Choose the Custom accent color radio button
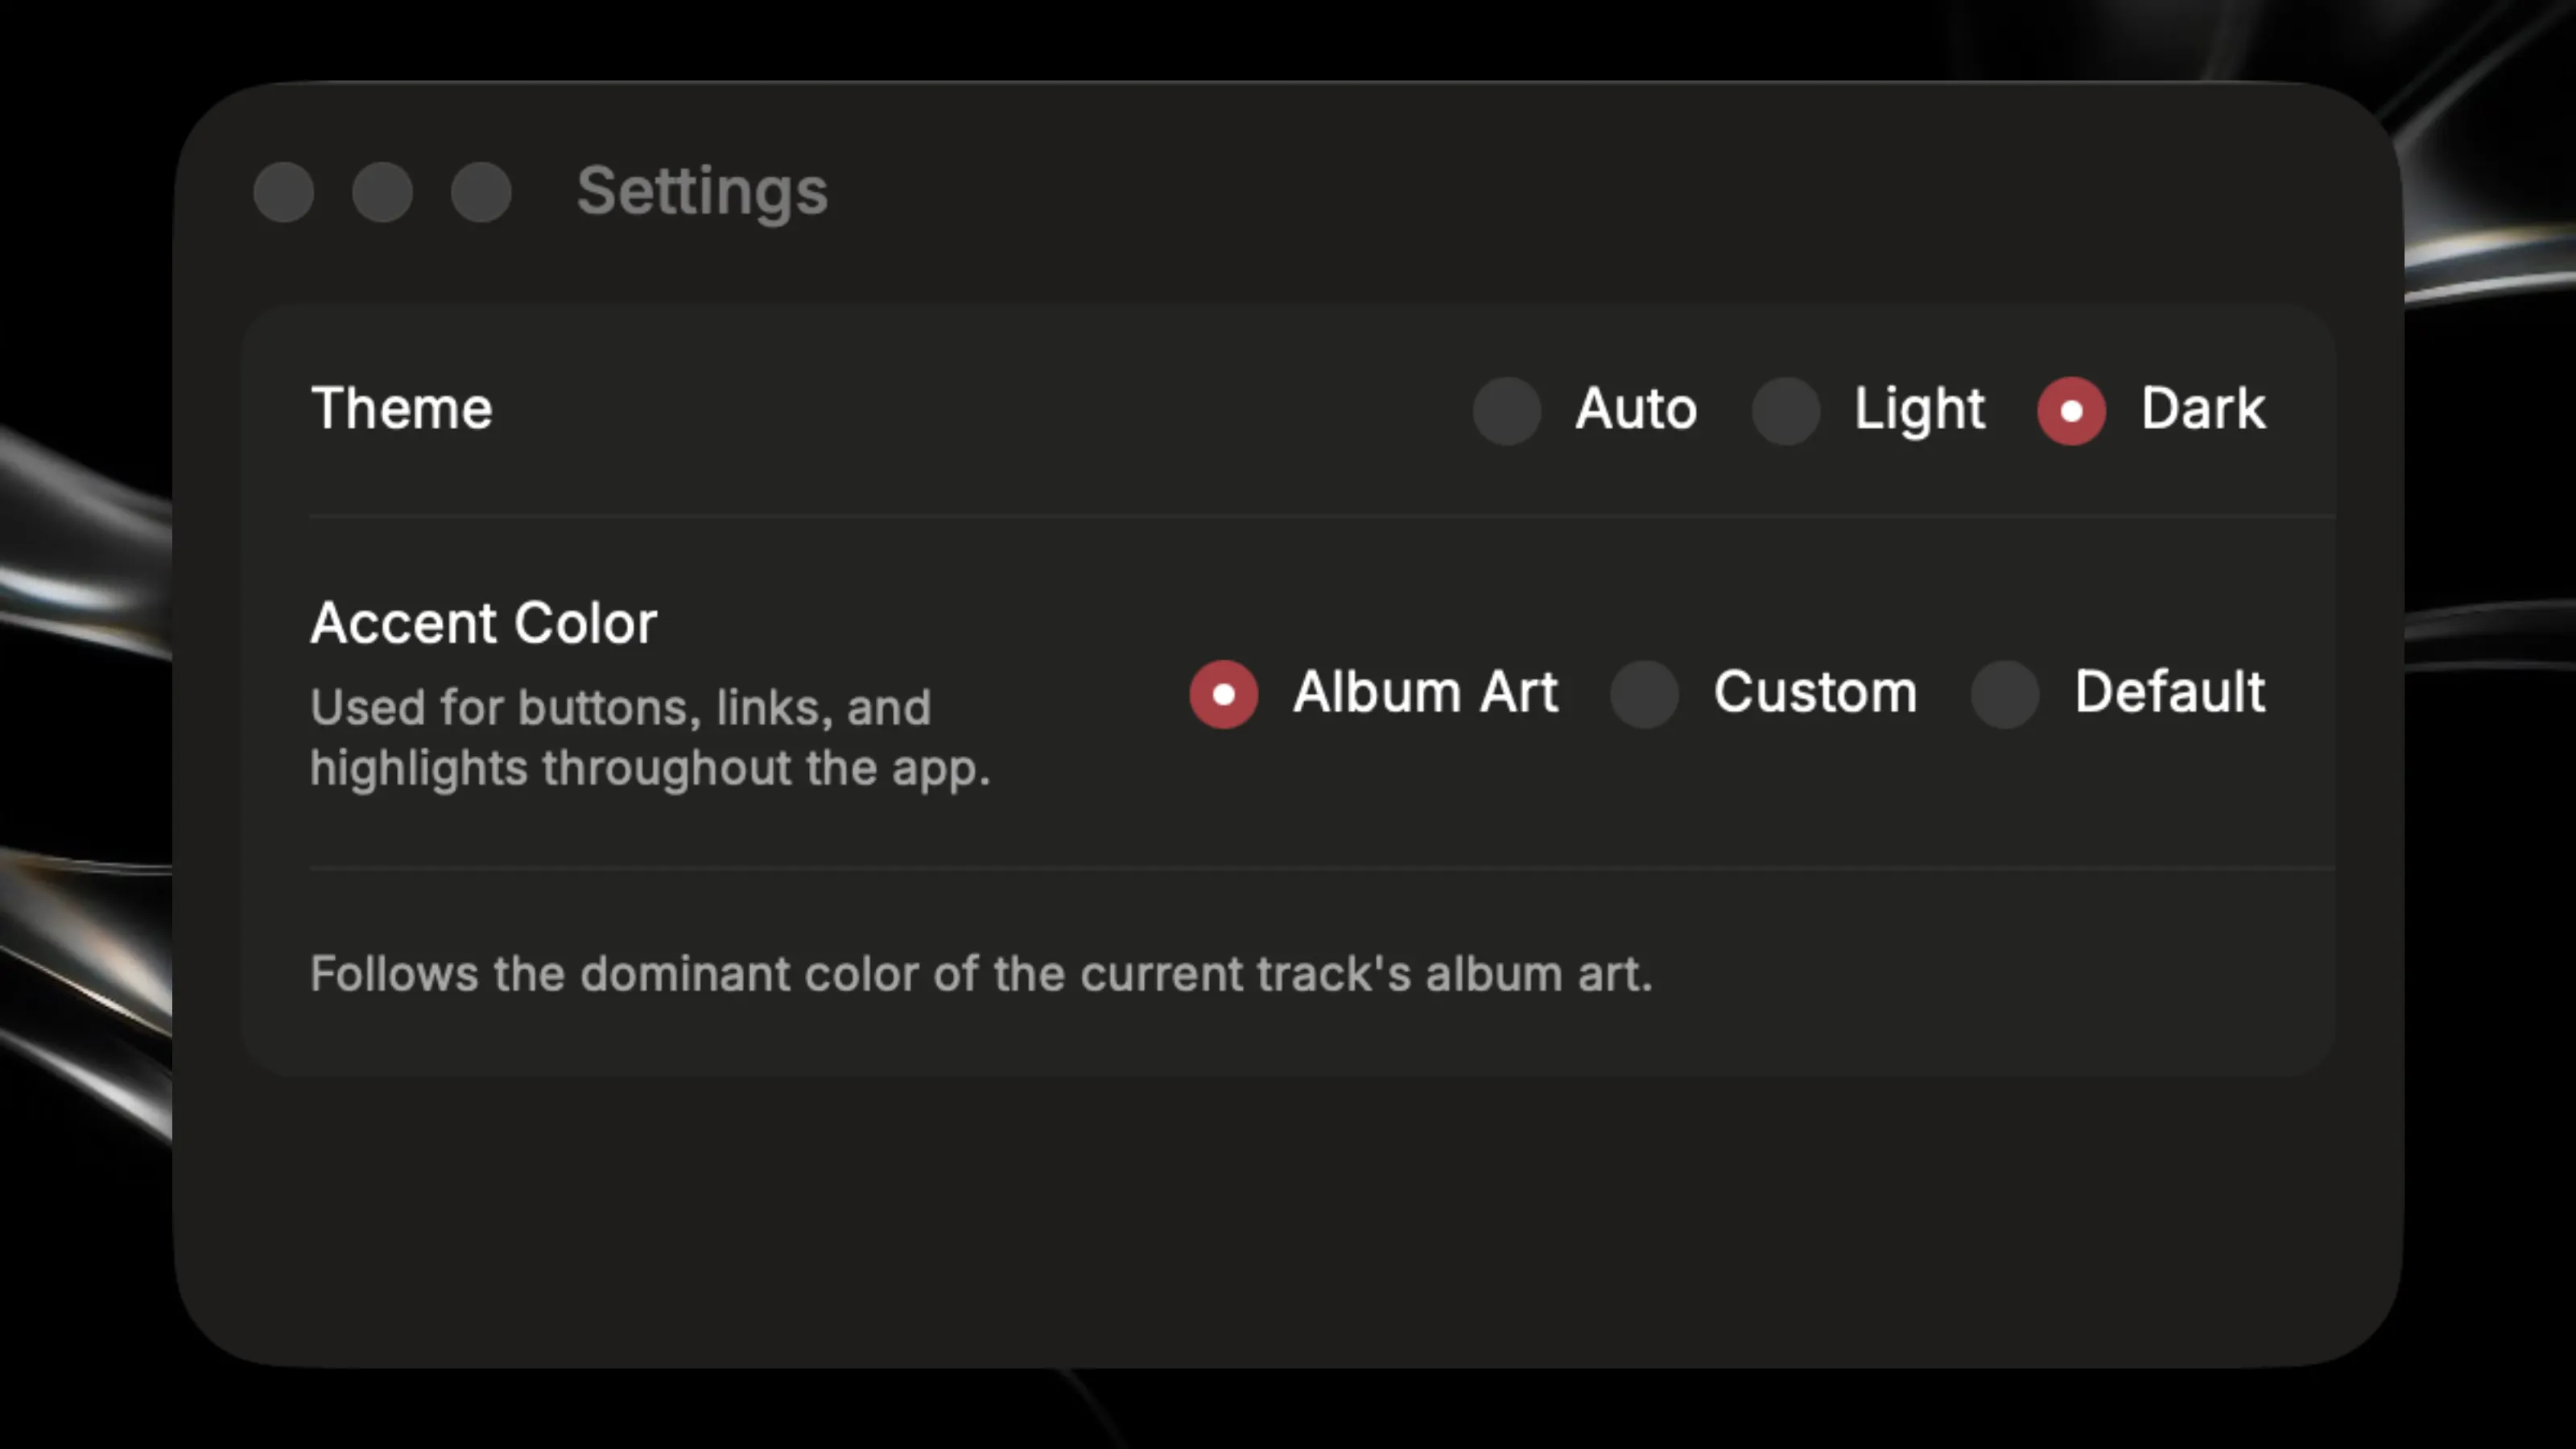This screenshot has height=1449, width=2576. point(1644,694)
